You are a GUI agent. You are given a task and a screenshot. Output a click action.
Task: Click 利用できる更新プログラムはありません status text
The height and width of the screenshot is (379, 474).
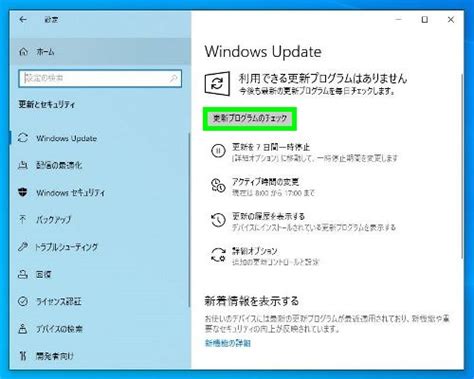[323, 78]
